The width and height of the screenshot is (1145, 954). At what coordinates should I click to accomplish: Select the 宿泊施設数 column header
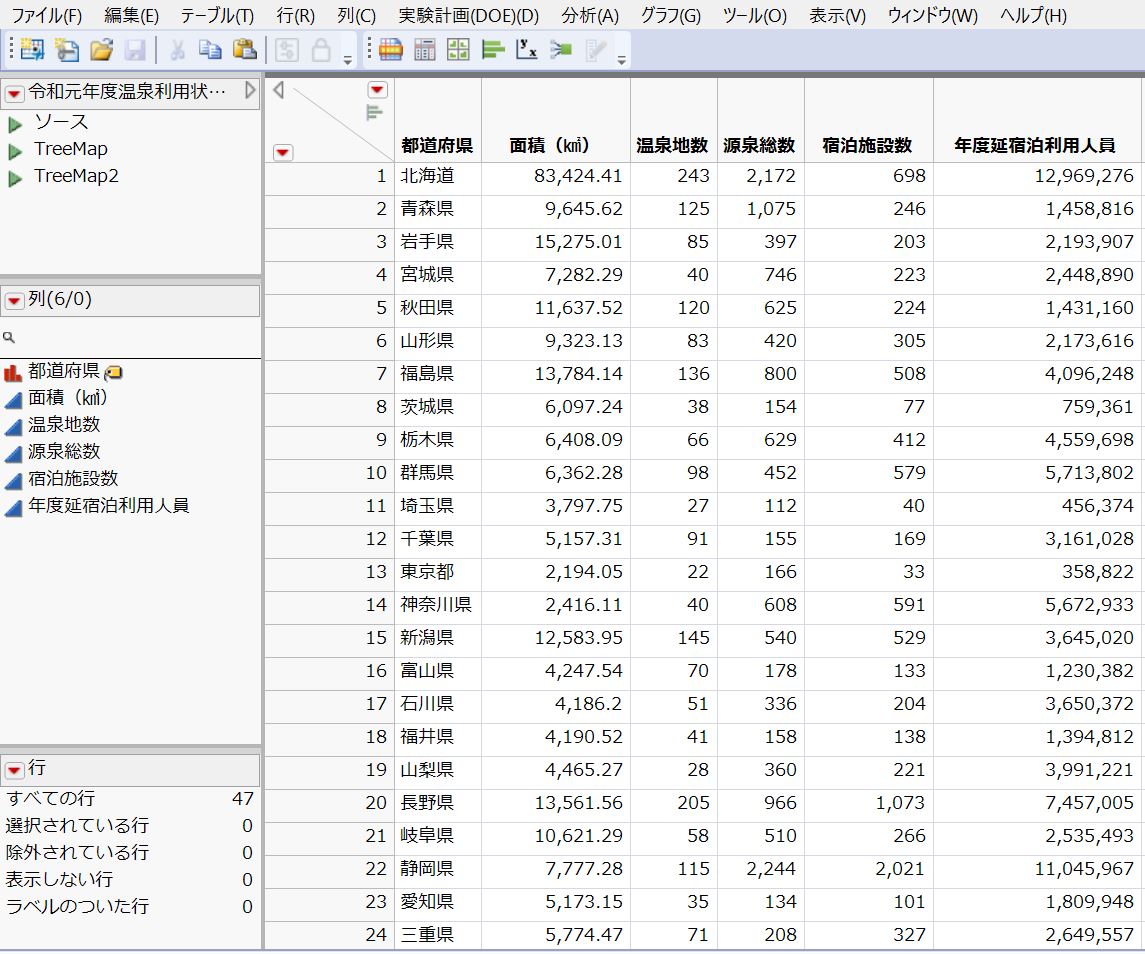[x=868, y=145]
